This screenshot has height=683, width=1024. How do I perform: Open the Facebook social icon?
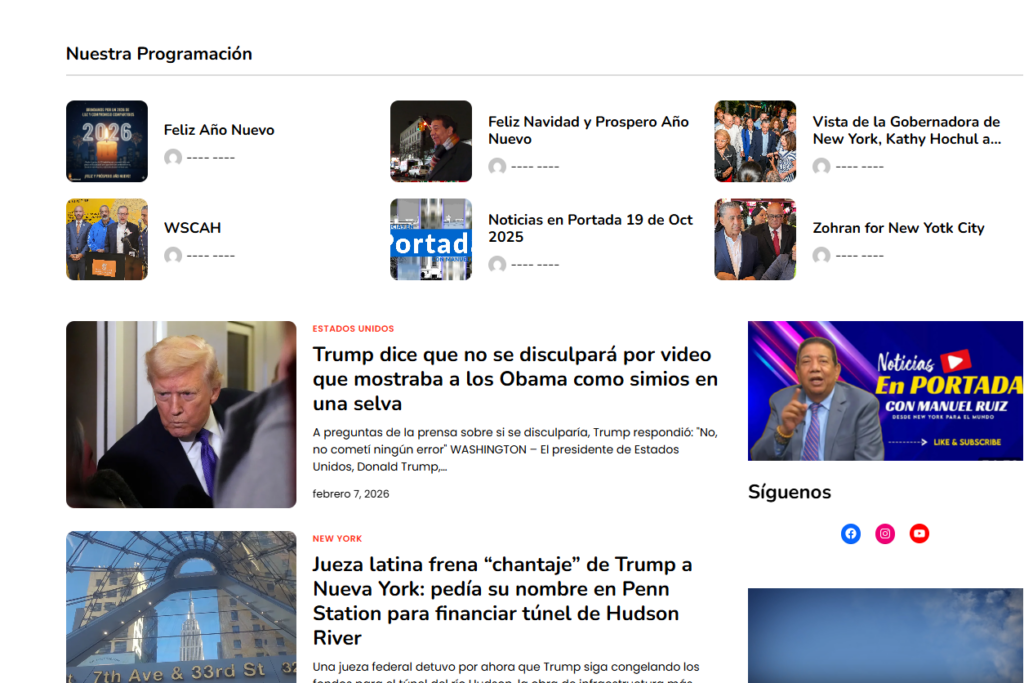(850, 534)
